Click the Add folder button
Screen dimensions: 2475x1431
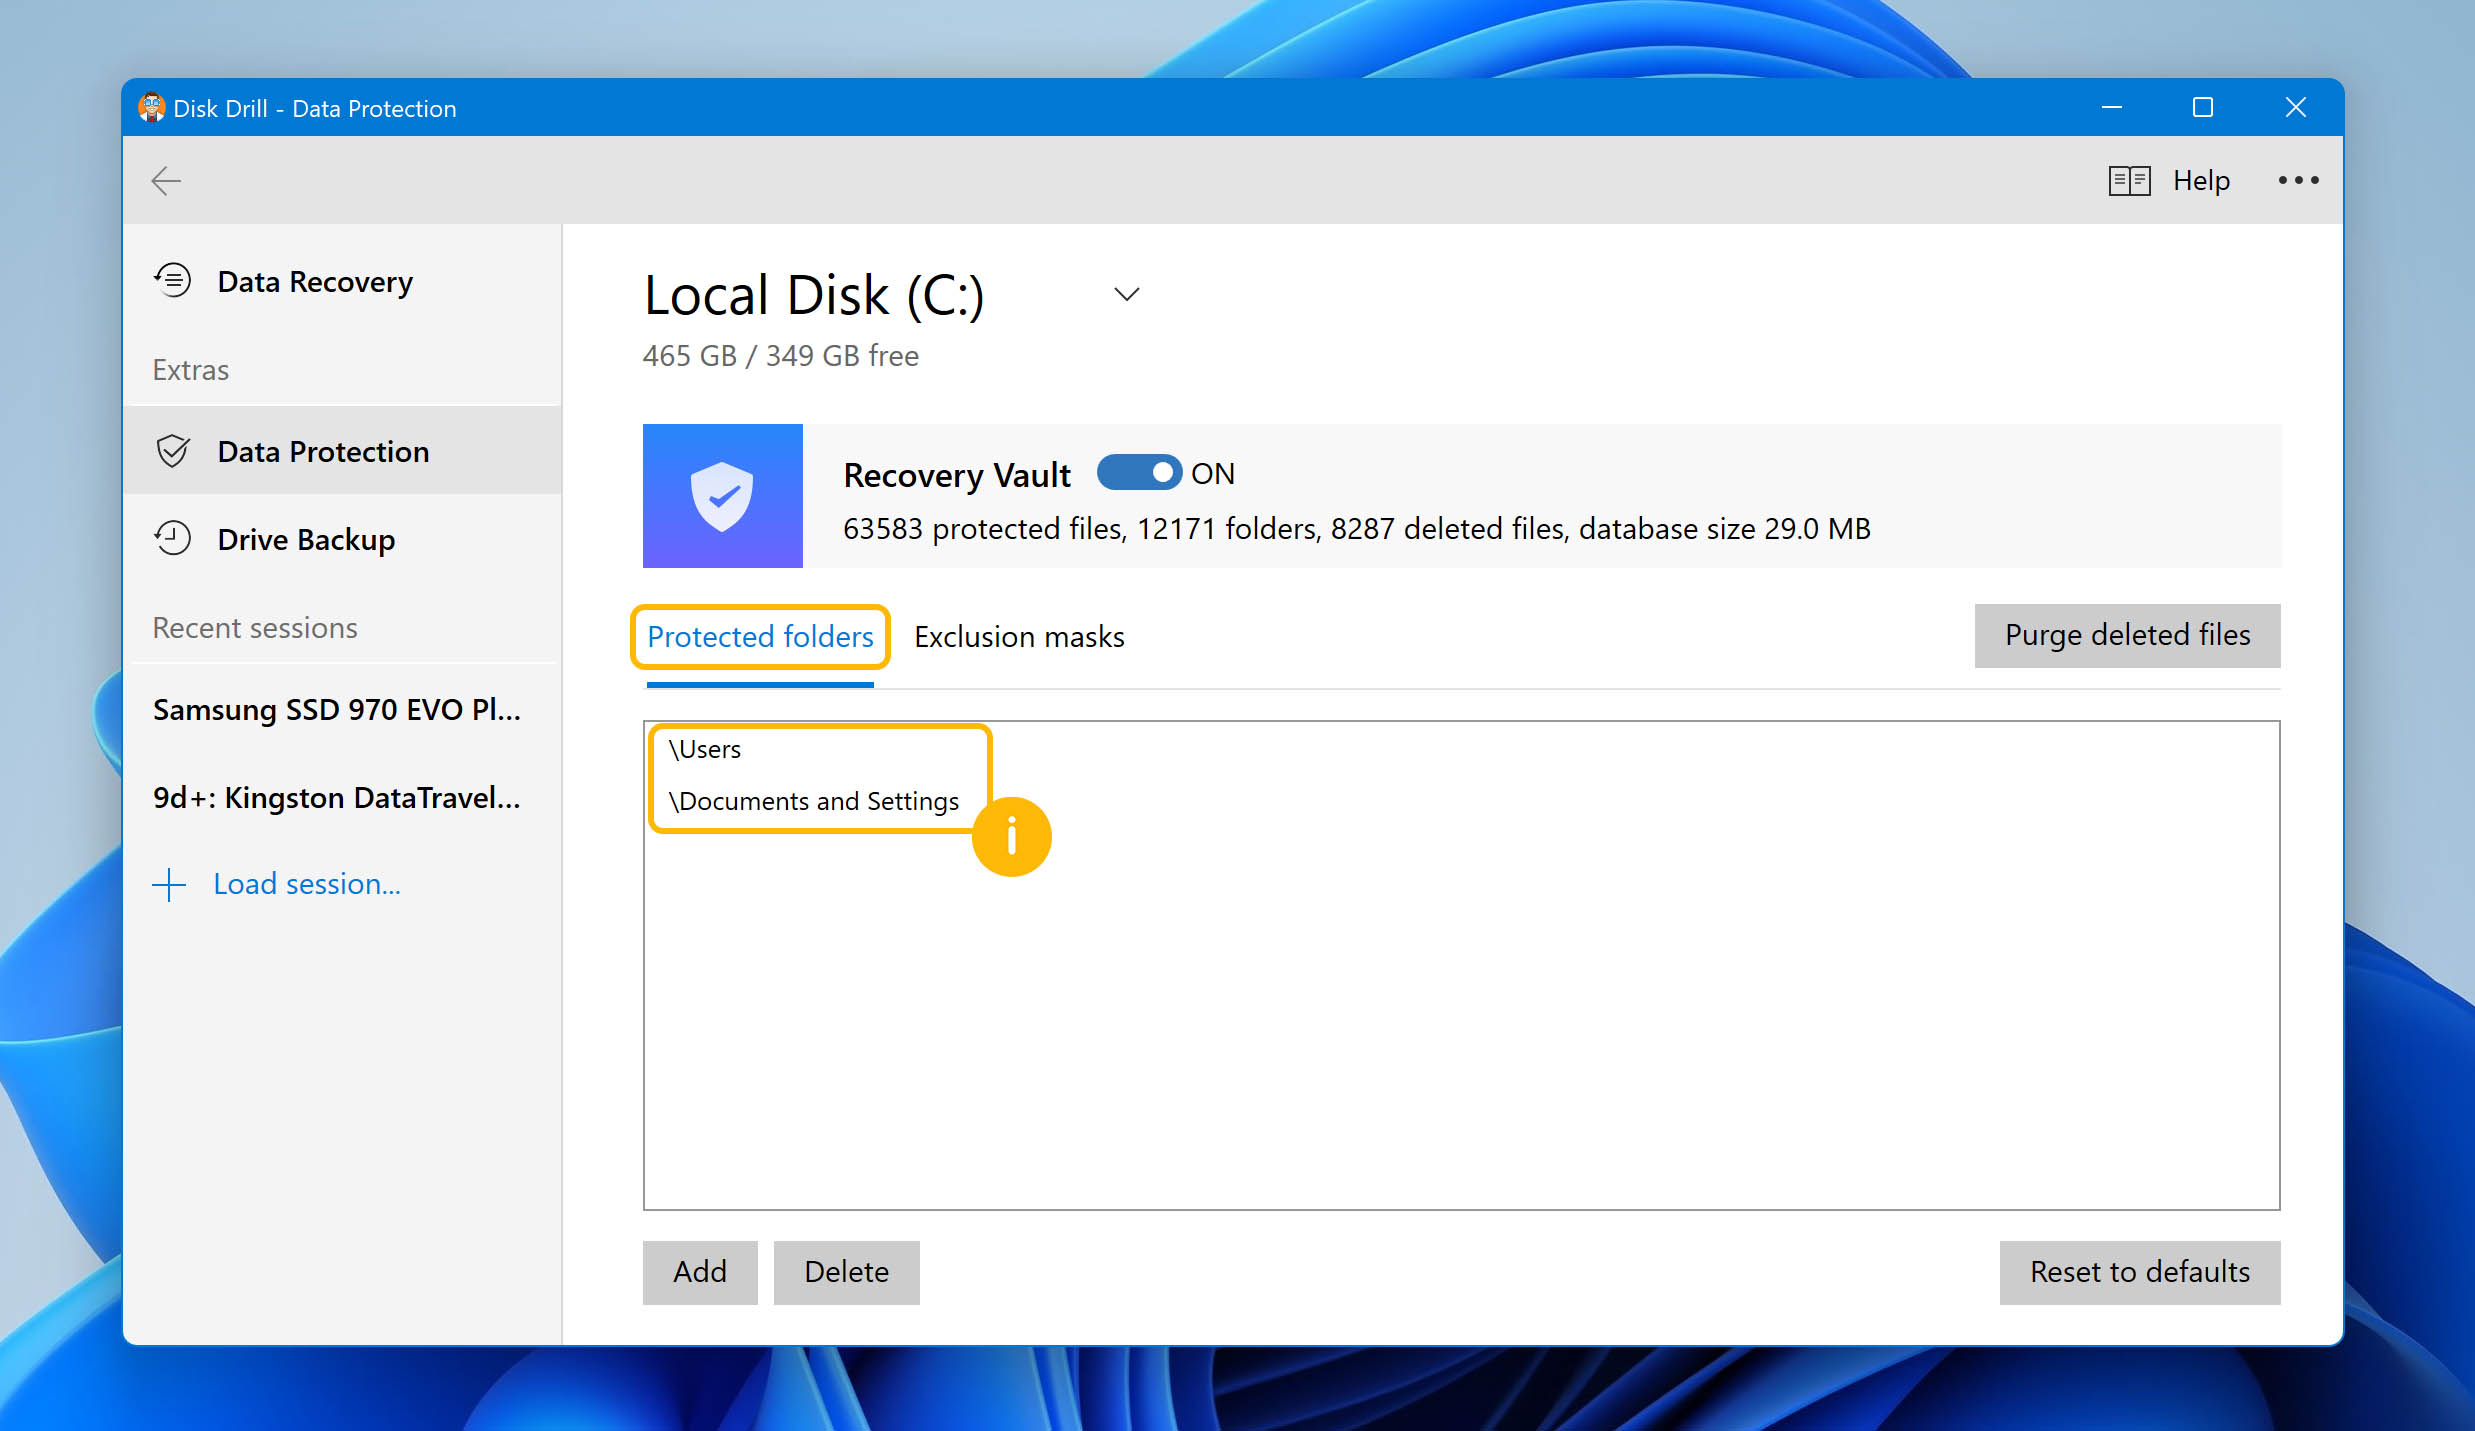698,1271
